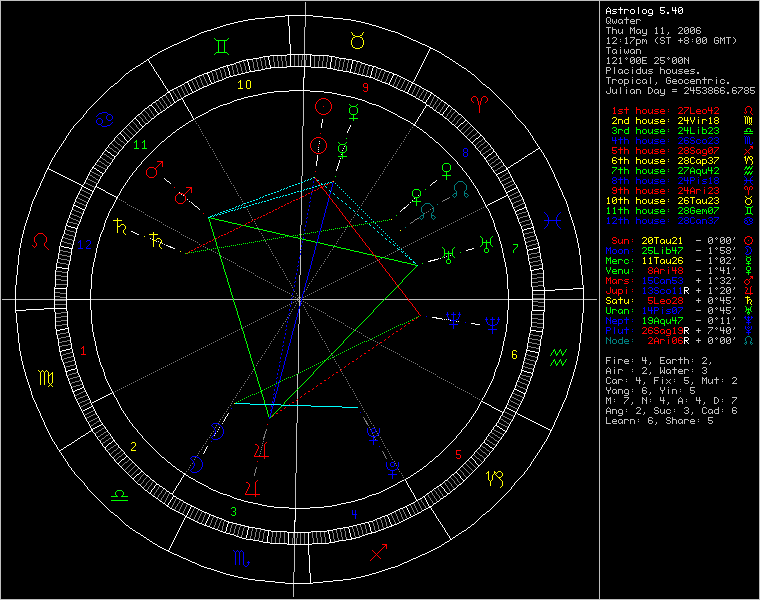
Task: Click the green Libra glyph on the zodiac ring
Action: (x=119, y=495)
